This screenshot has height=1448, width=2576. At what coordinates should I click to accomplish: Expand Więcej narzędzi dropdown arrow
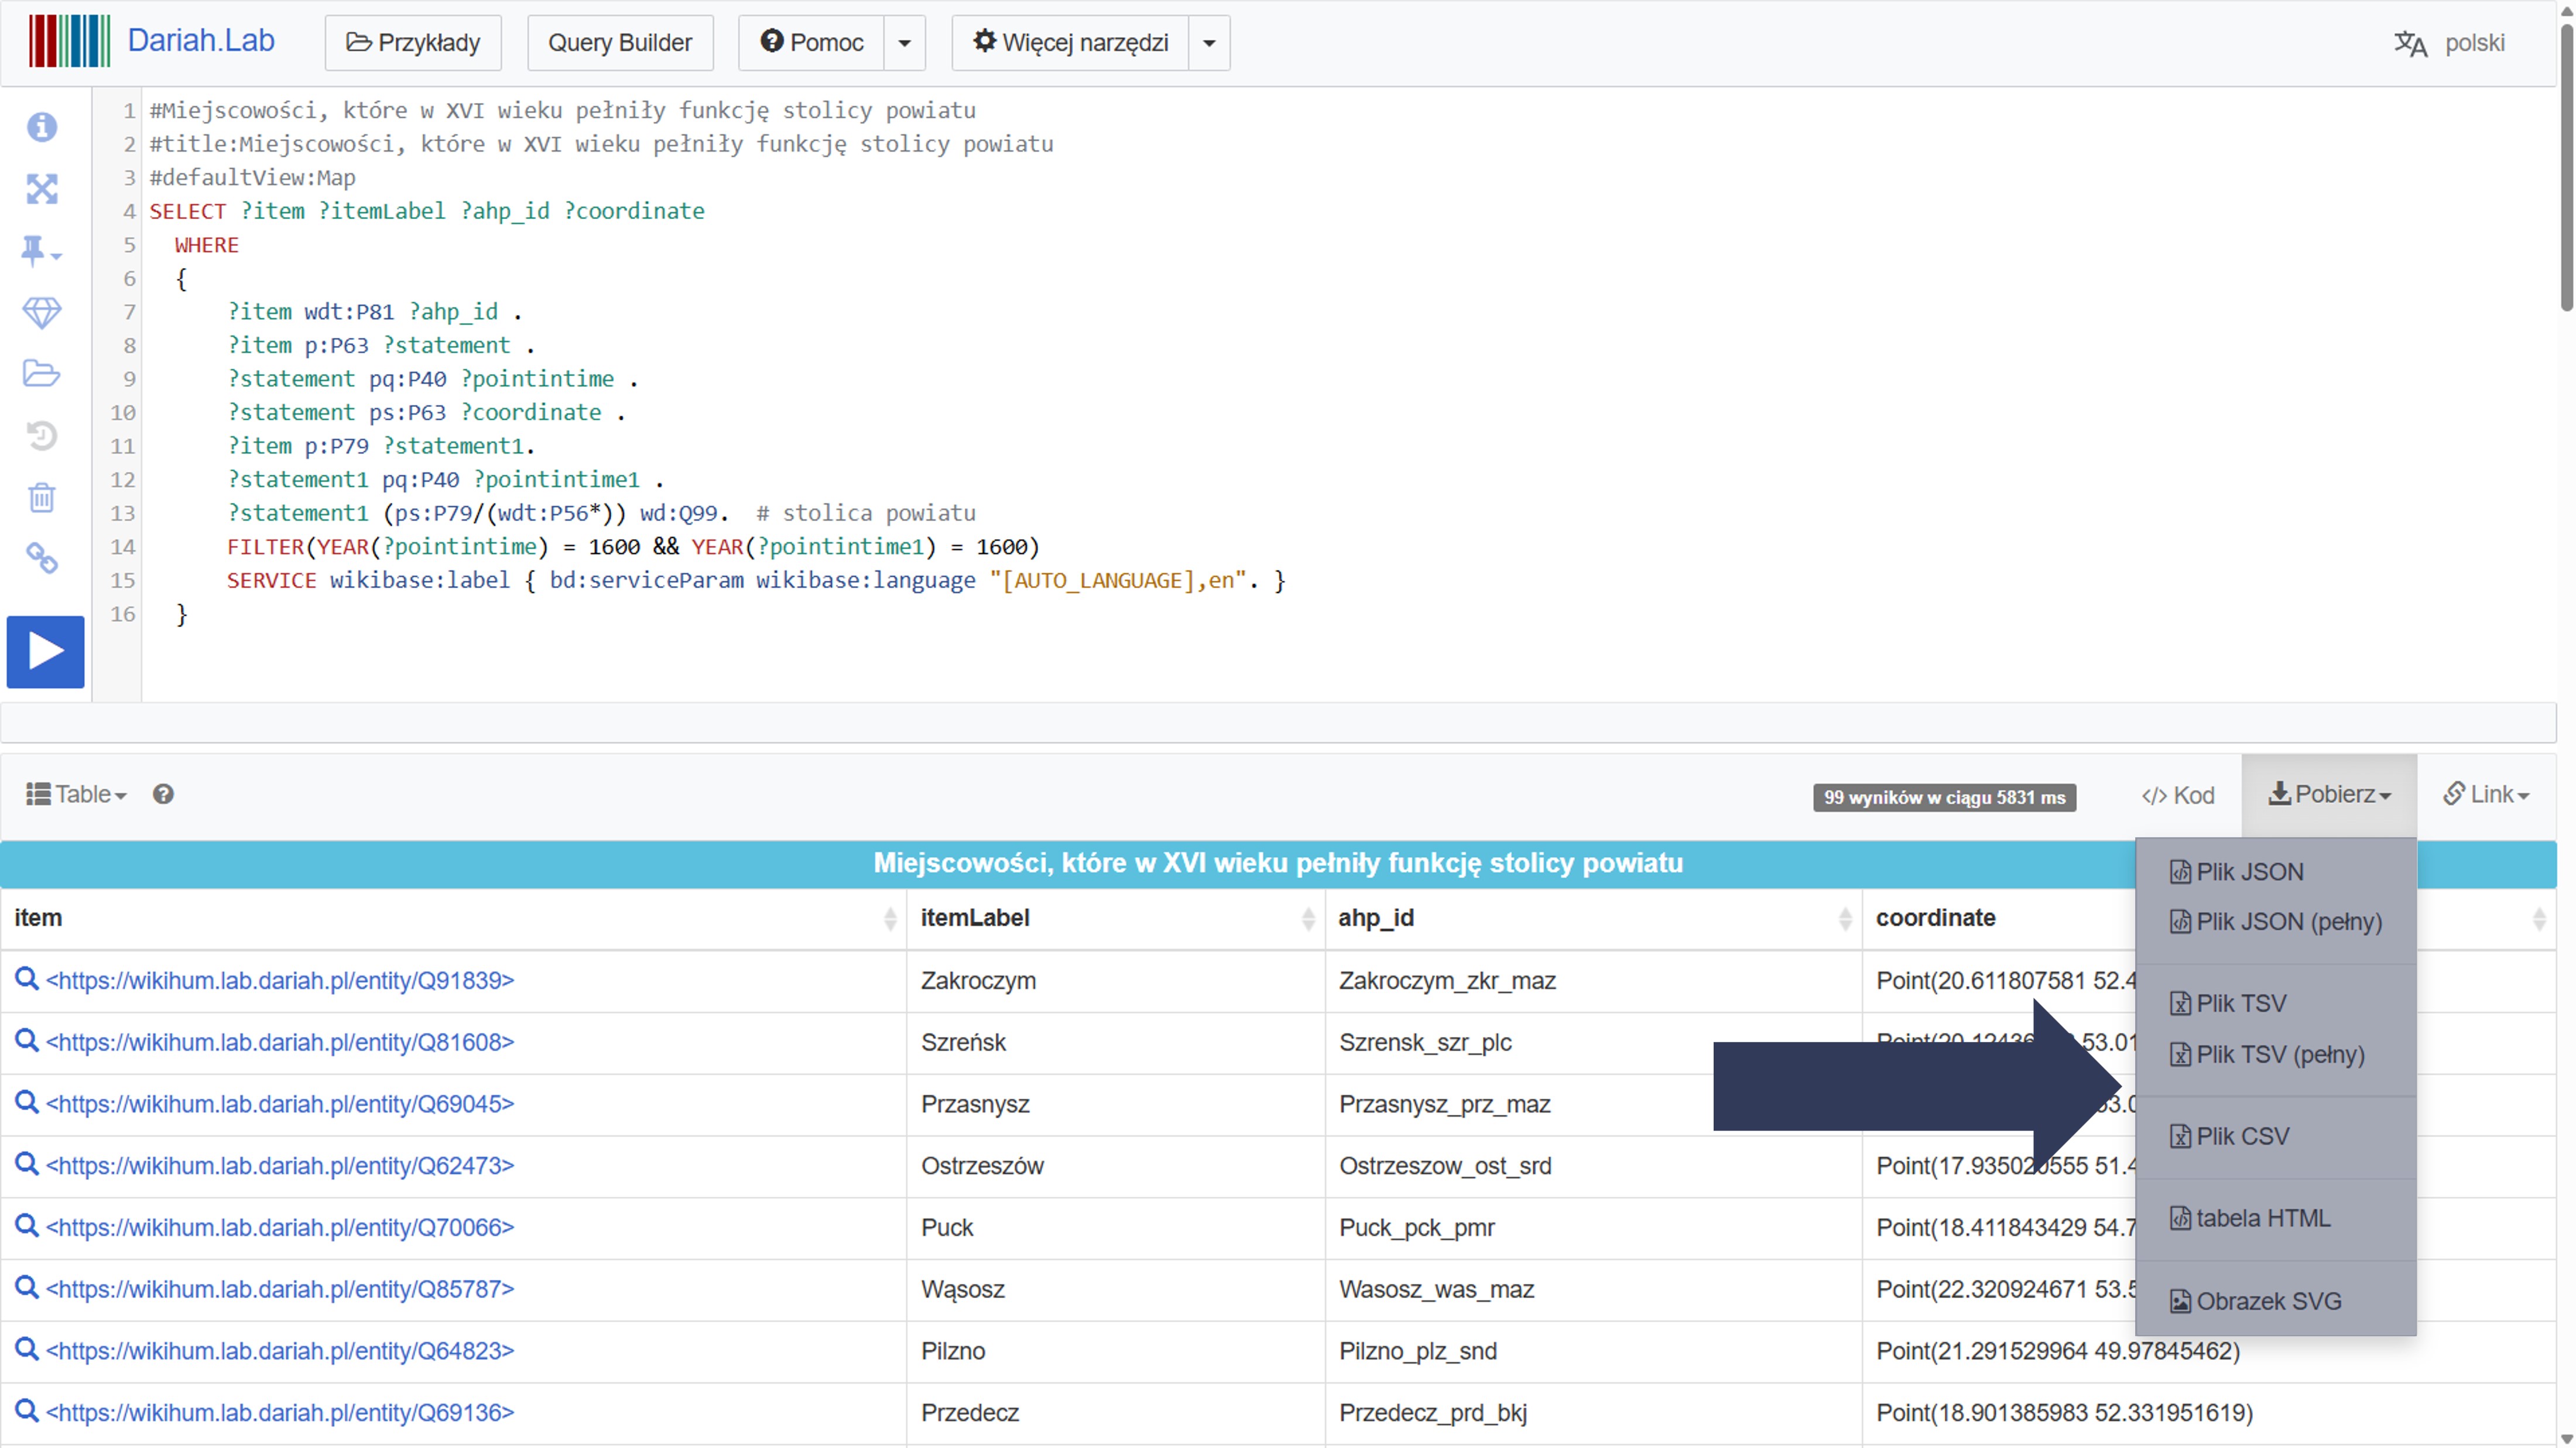coord(1208,43)
